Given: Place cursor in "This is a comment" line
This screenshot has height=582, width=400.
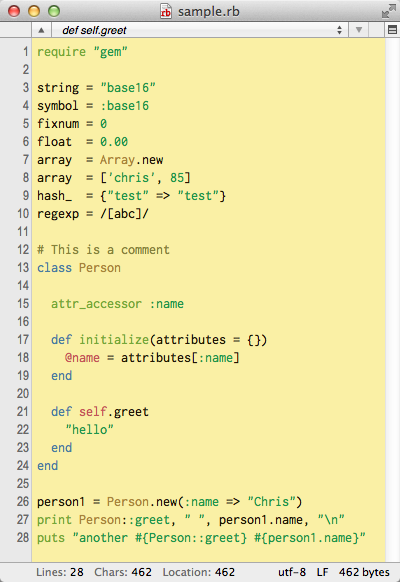Looking at the screenshot, I should pyautogui.click(x=103, y=250).
